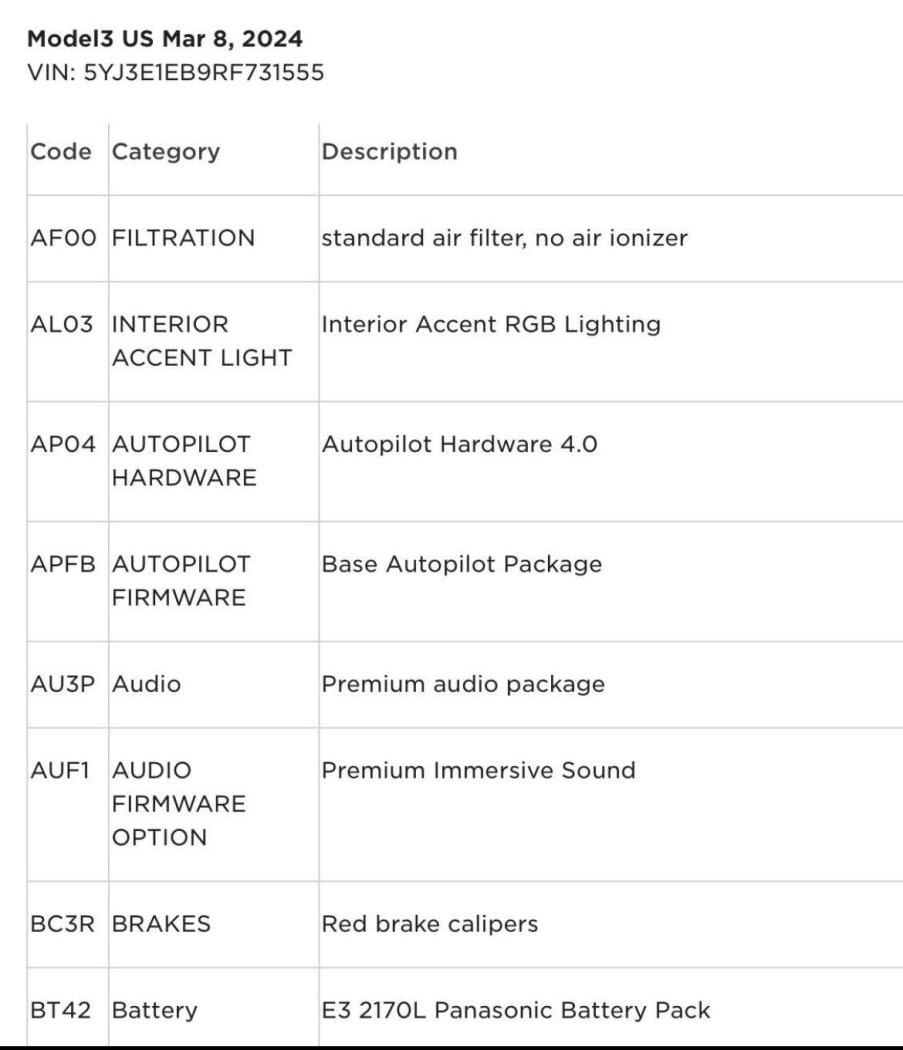This screenshot has height=1050, width=903.
Task: Select the E3 2170L Panasonic Battery Pack text
Action: (515, 1010)
